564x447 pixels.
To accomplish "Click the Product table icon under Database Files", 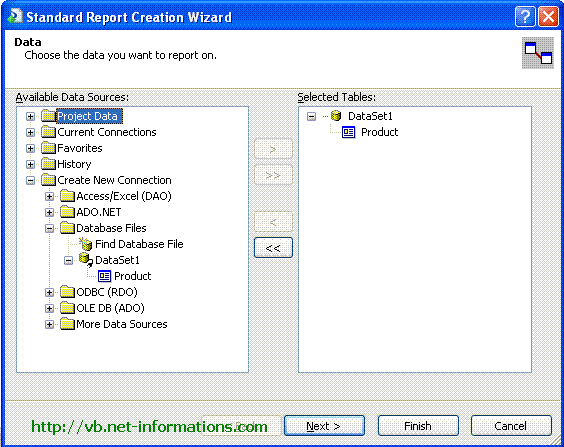I will tap(104, 276).
